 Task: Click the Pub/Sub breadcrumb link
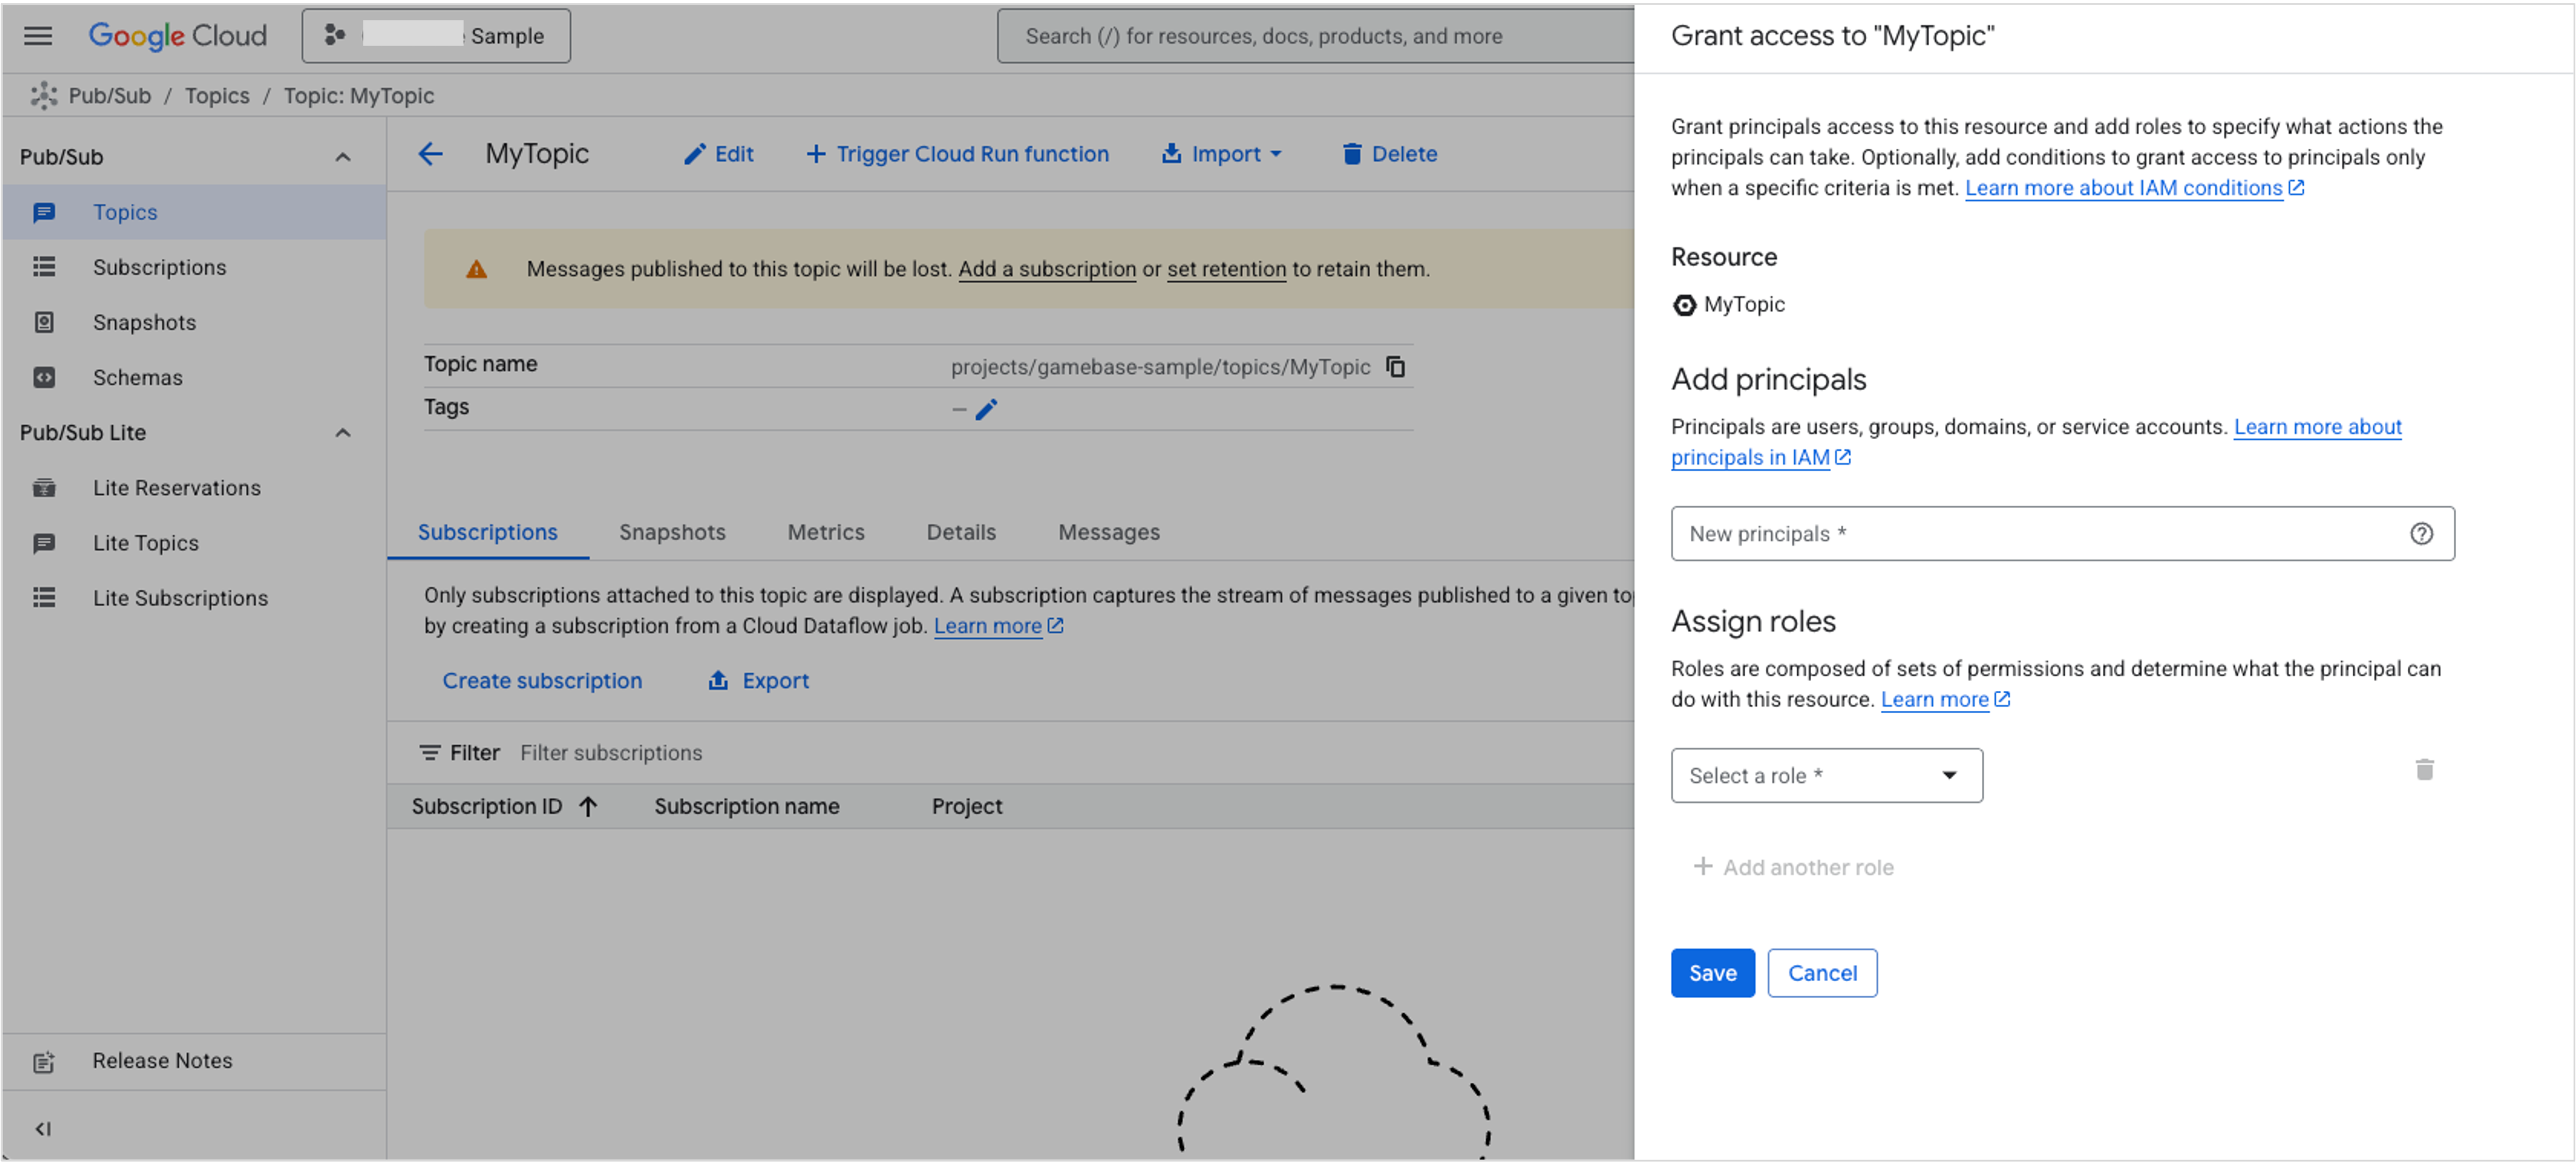[109, 96]
